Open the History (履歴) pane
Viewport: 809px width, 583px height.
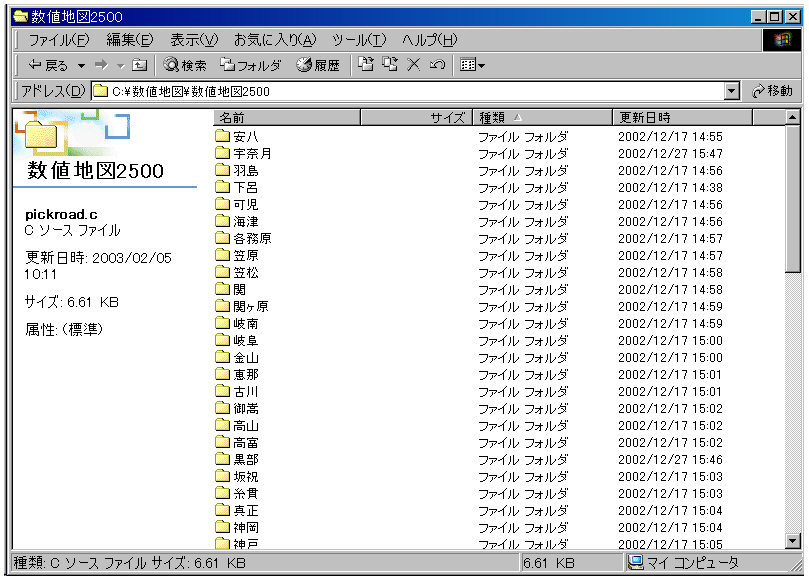[318, 65]
